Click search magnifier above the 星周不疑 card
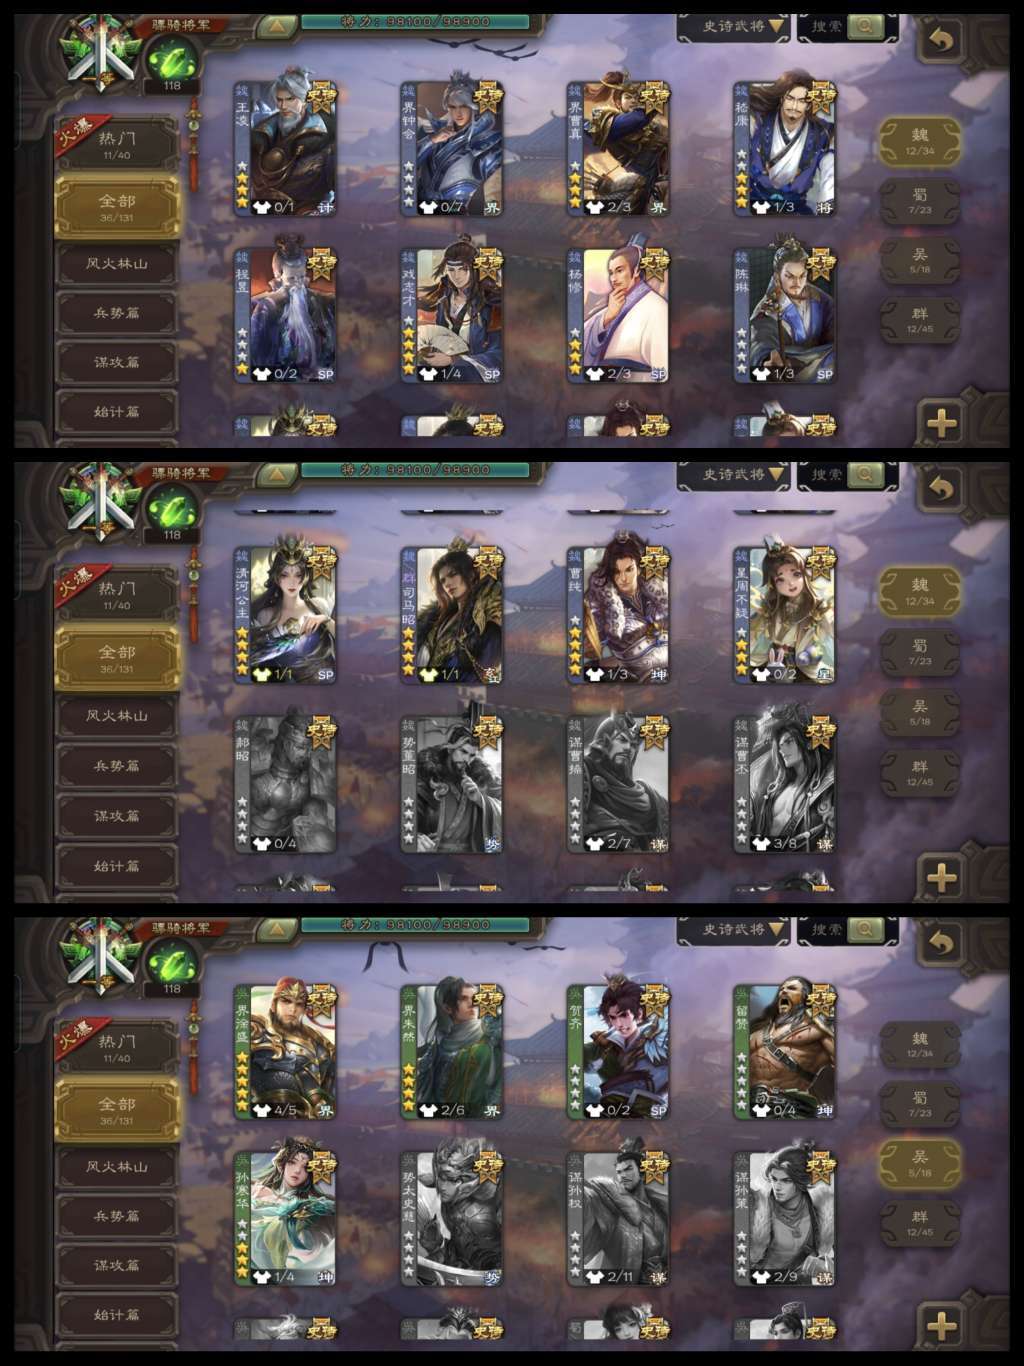The image size is (1024, 1366). pos(864,475)
